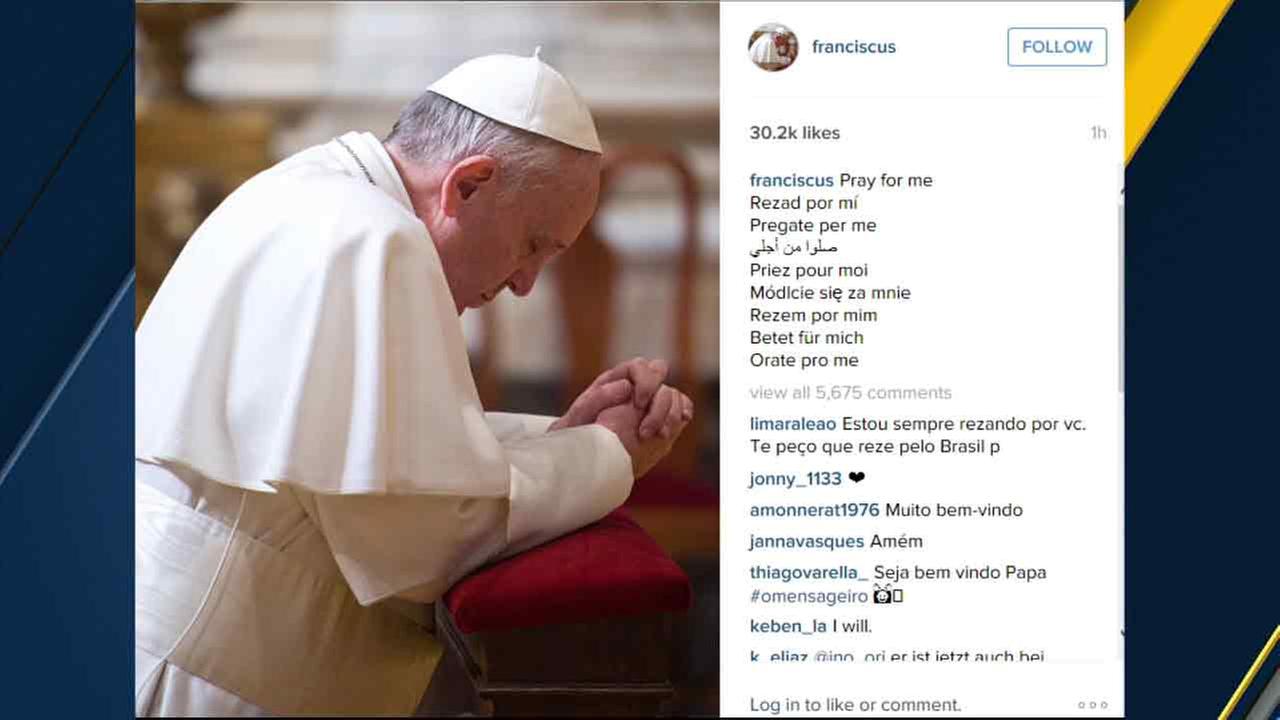Open franciscus username in the header
Viewport: 1280px width, 720px height.
[x=854, y=47]
